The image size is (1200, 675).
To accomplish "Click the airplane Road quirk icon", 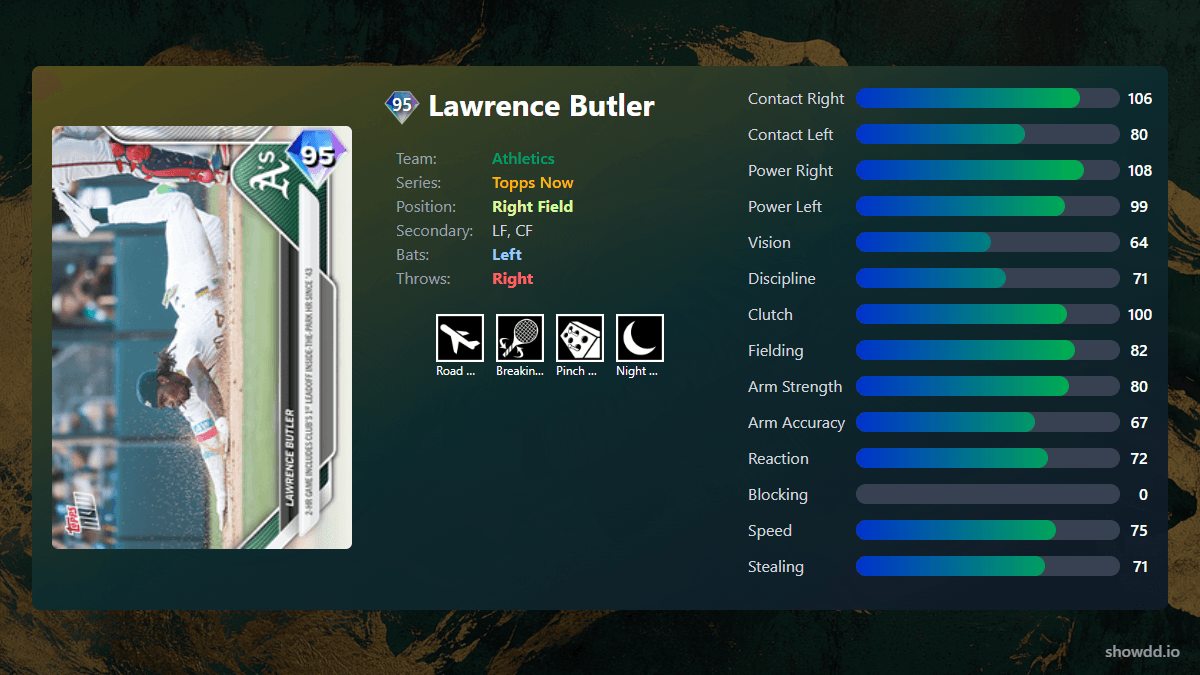I will (460, 338).
